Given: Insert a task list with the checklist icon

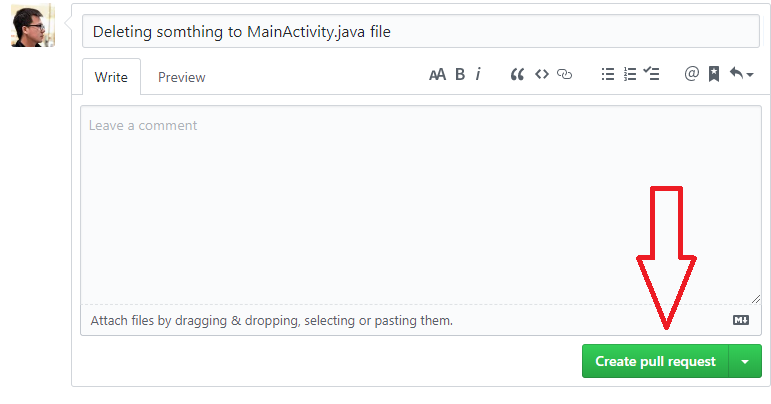Looking at the screenshot, I should point(652,74).
